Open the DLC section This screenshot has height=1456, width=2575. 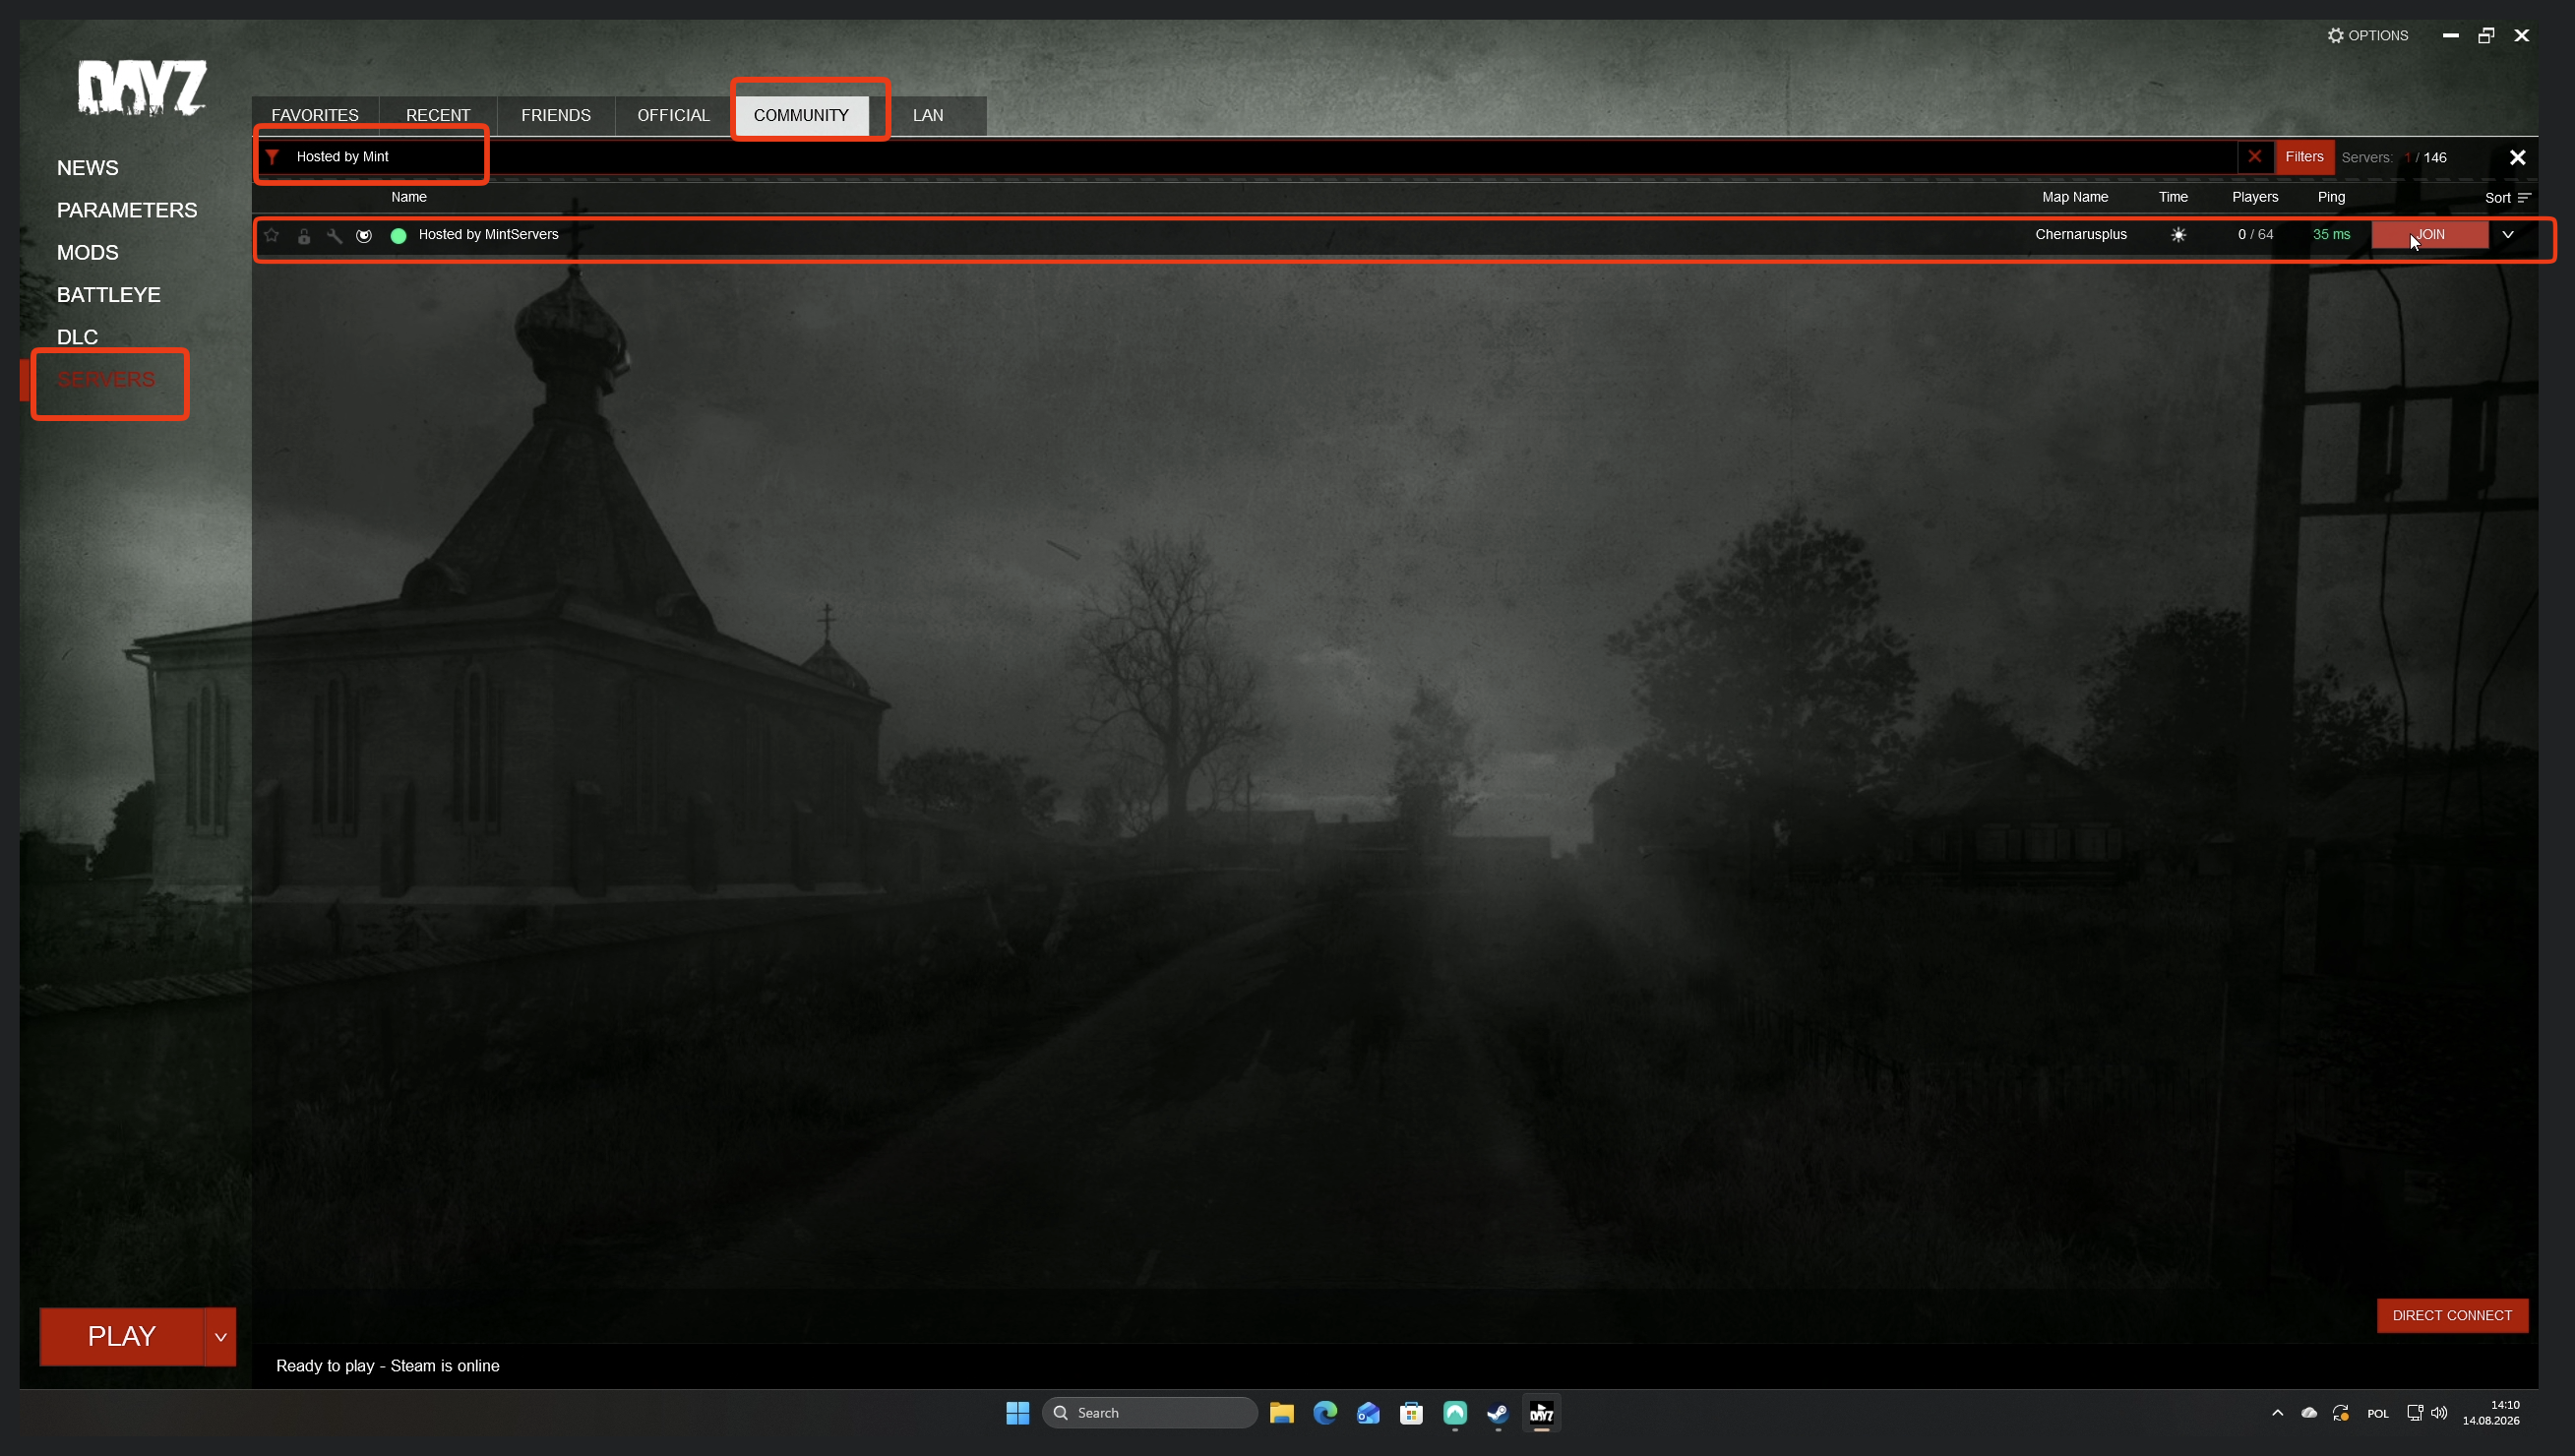78,337
